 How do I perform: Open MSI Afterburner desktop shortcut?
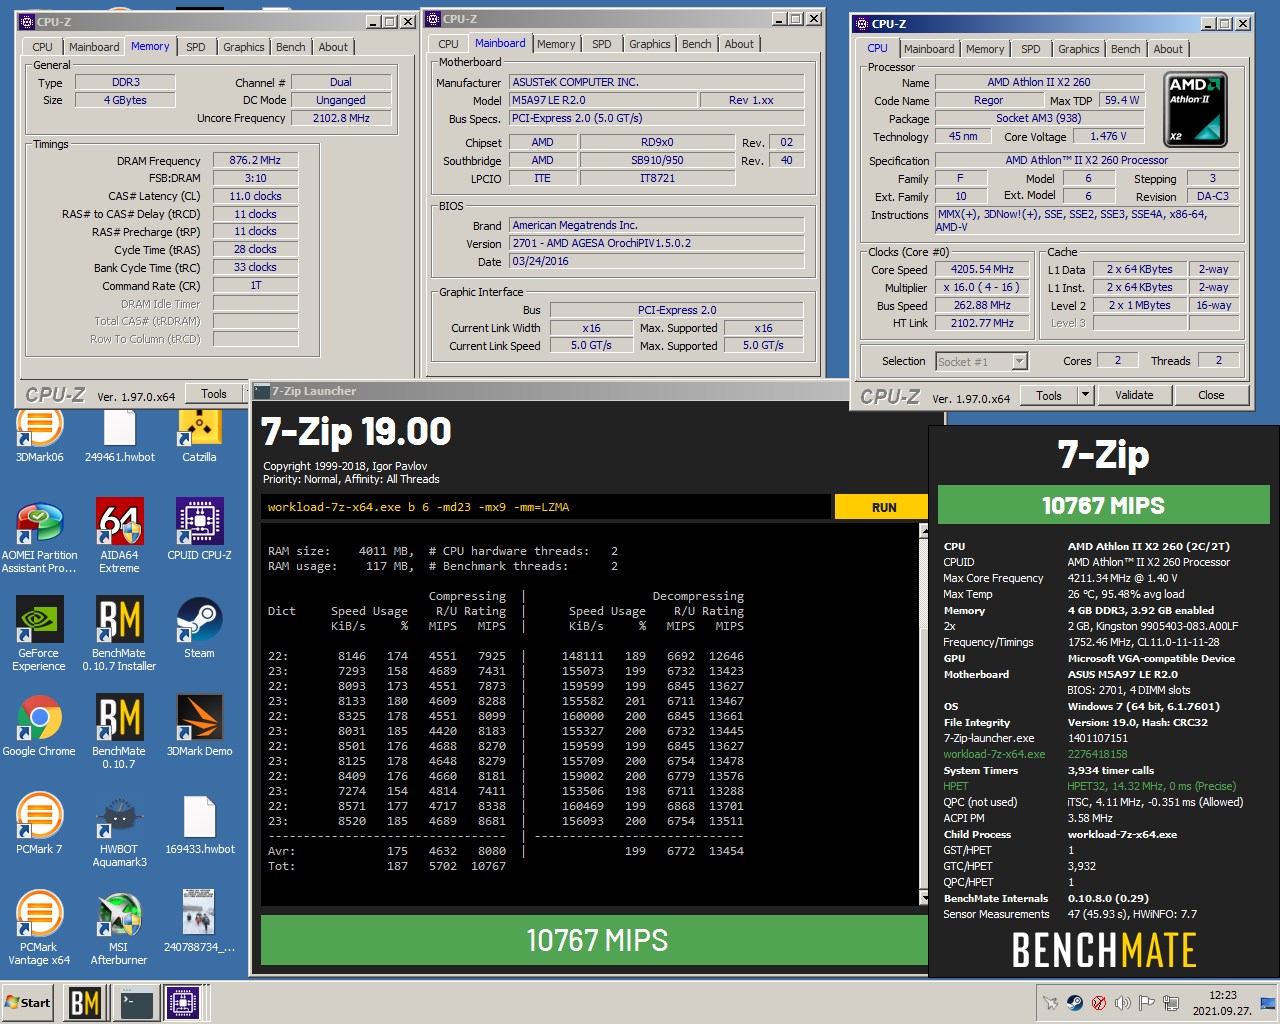[x=119, y=929]
